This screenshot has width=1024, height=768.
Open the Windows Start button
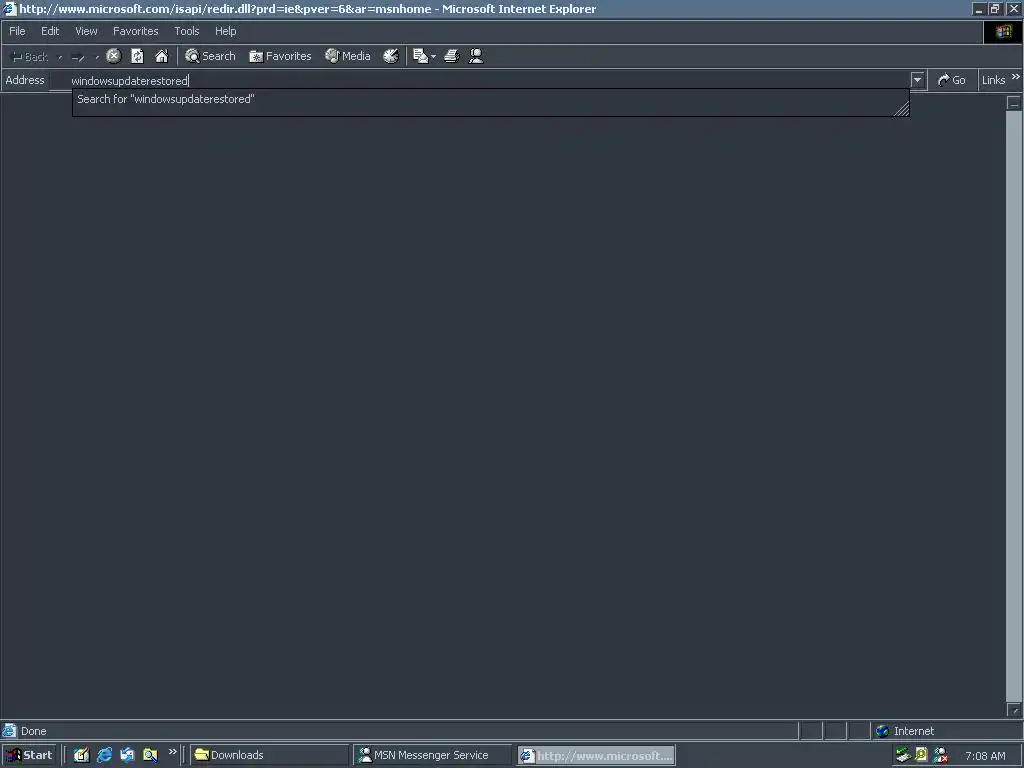pyautogui.click(x=29, y=755)
